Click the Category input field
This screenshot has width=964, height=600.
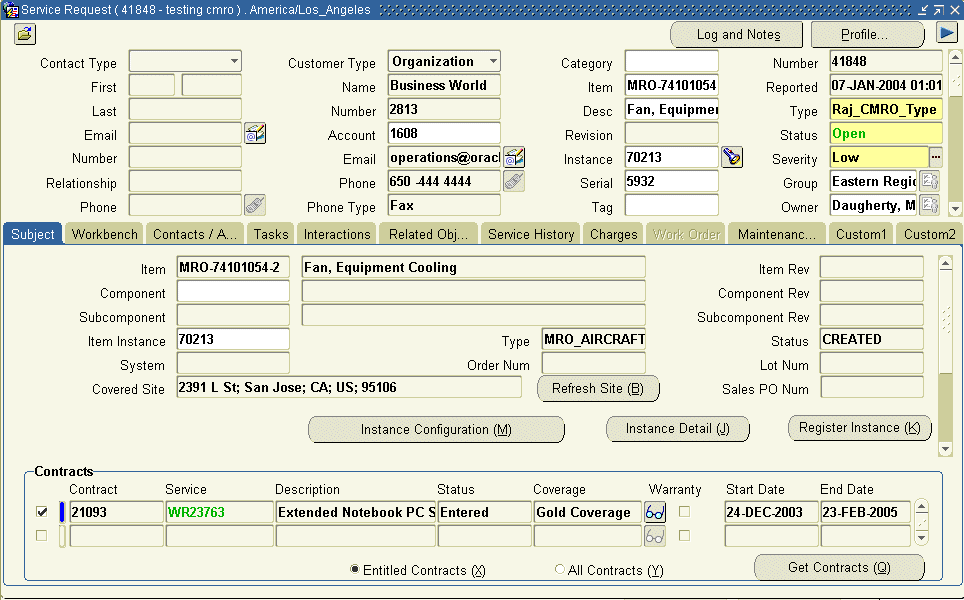(x=671, y=61)
